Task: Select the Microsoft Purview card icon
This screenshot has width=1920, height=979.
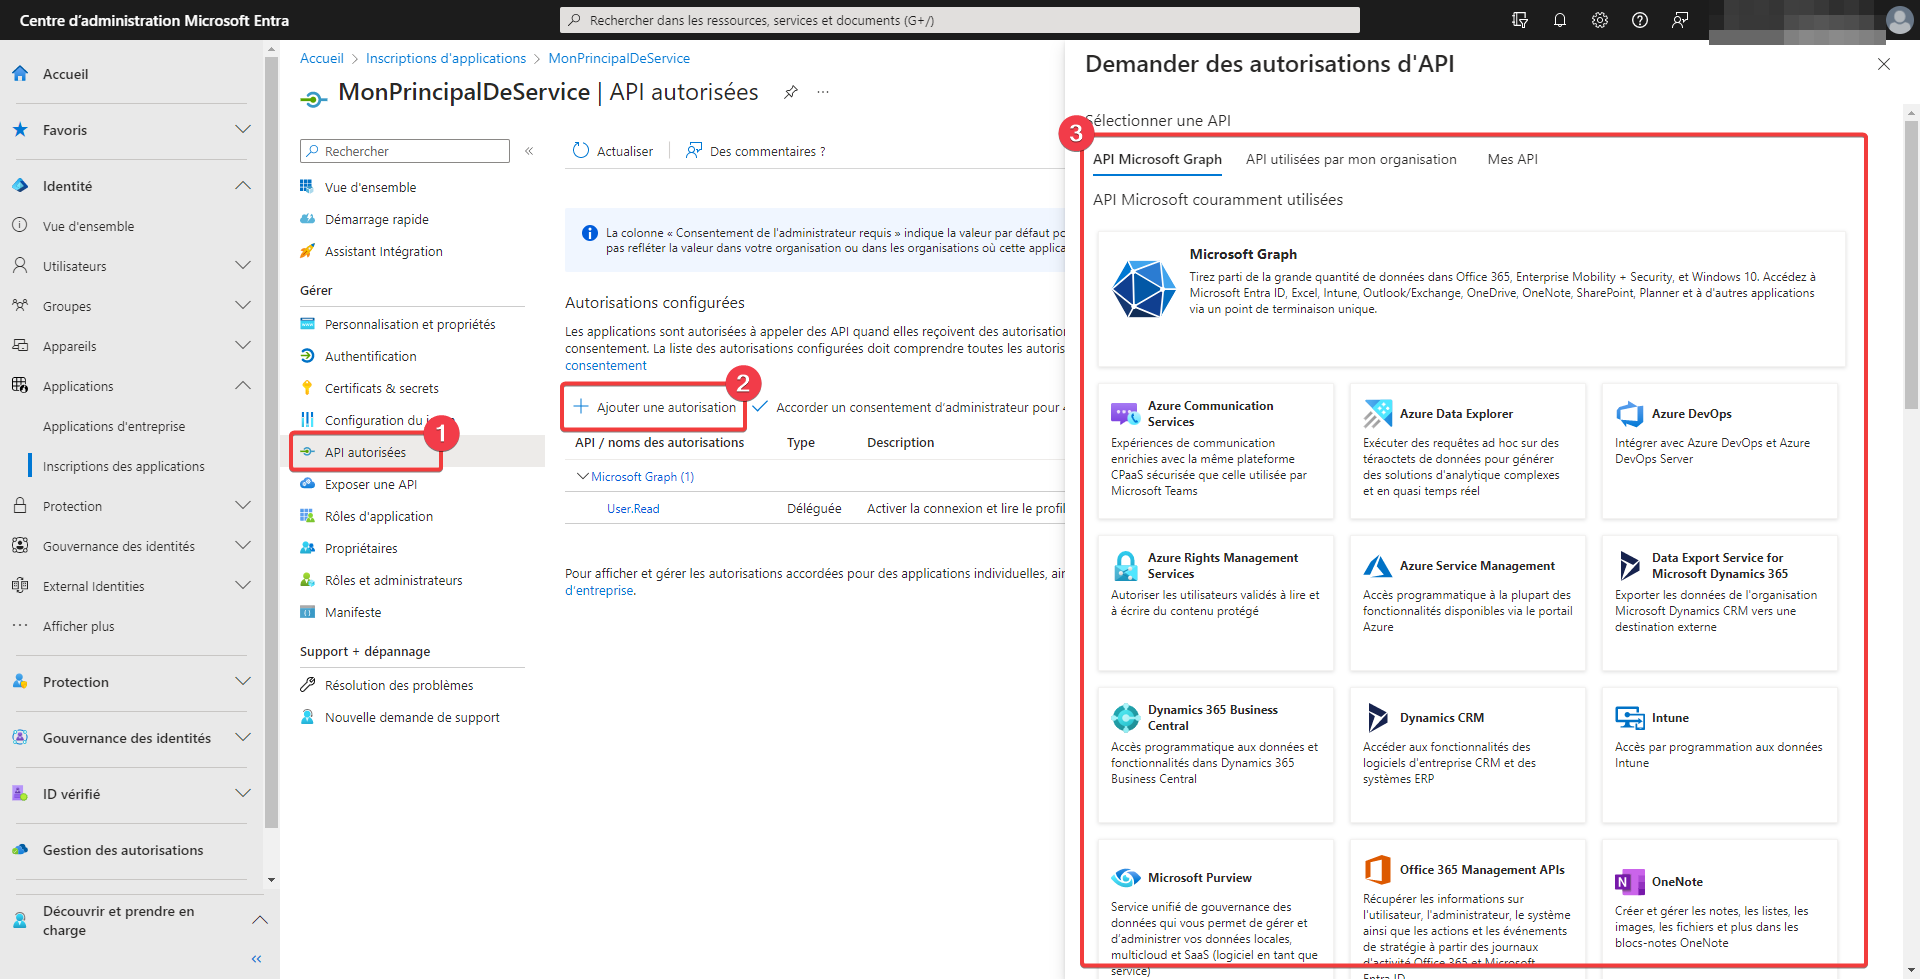Action: point(1125,877)
